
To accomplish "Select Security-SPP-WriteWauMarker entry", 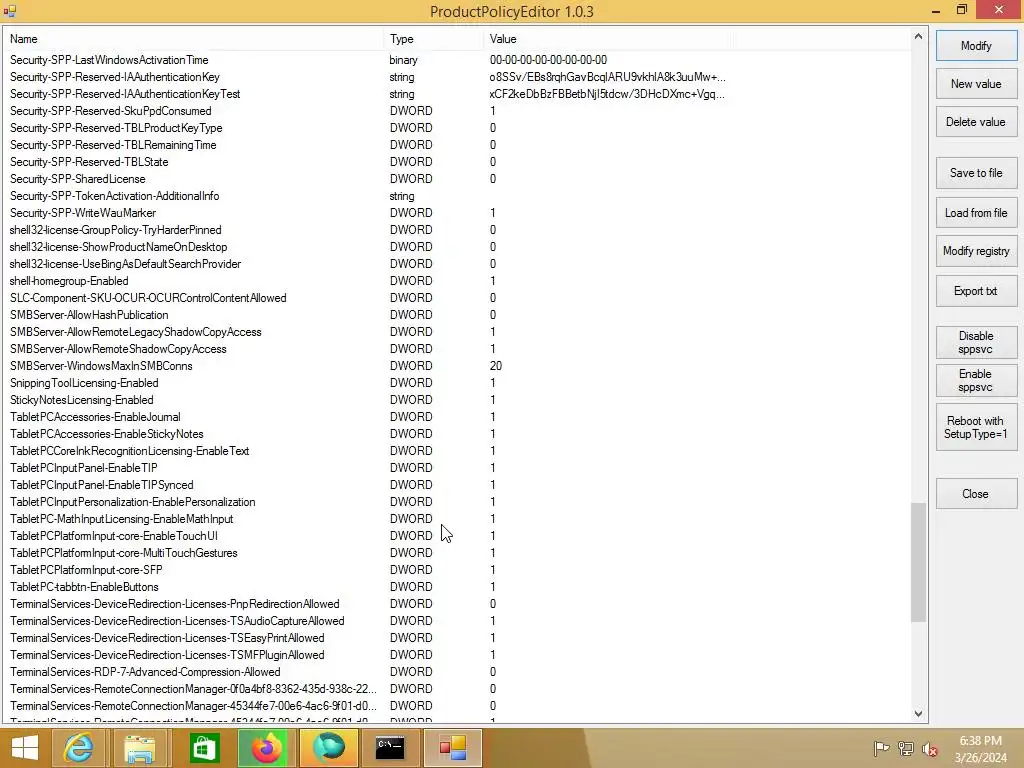I will tap(457, 213).
